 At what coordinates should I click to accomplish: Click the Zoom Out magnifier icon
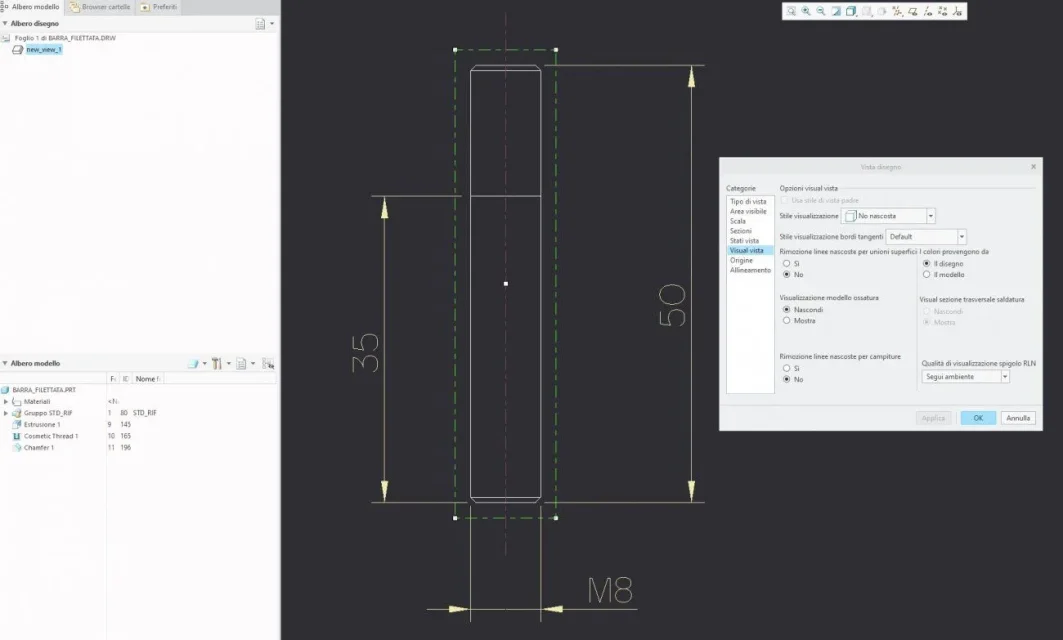(821, 11)
